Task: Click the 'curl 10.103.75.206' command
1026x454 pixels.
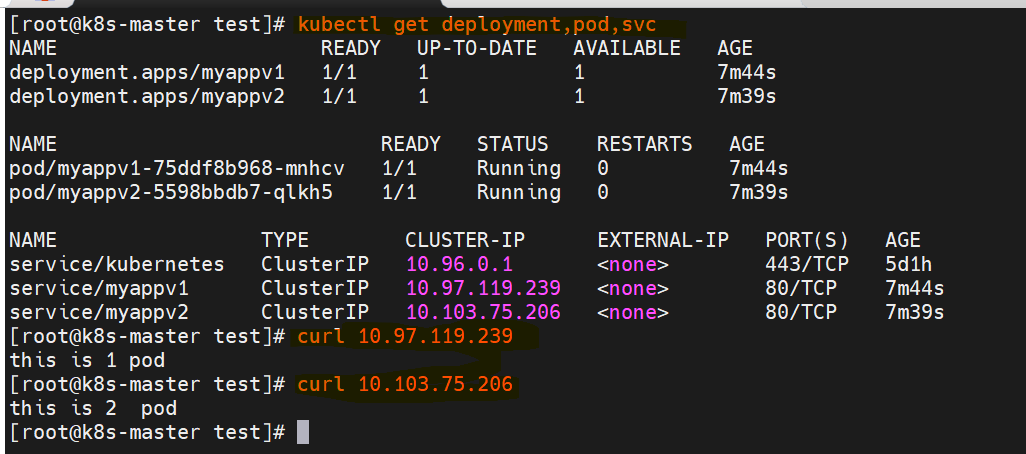Action: (405, 385)
